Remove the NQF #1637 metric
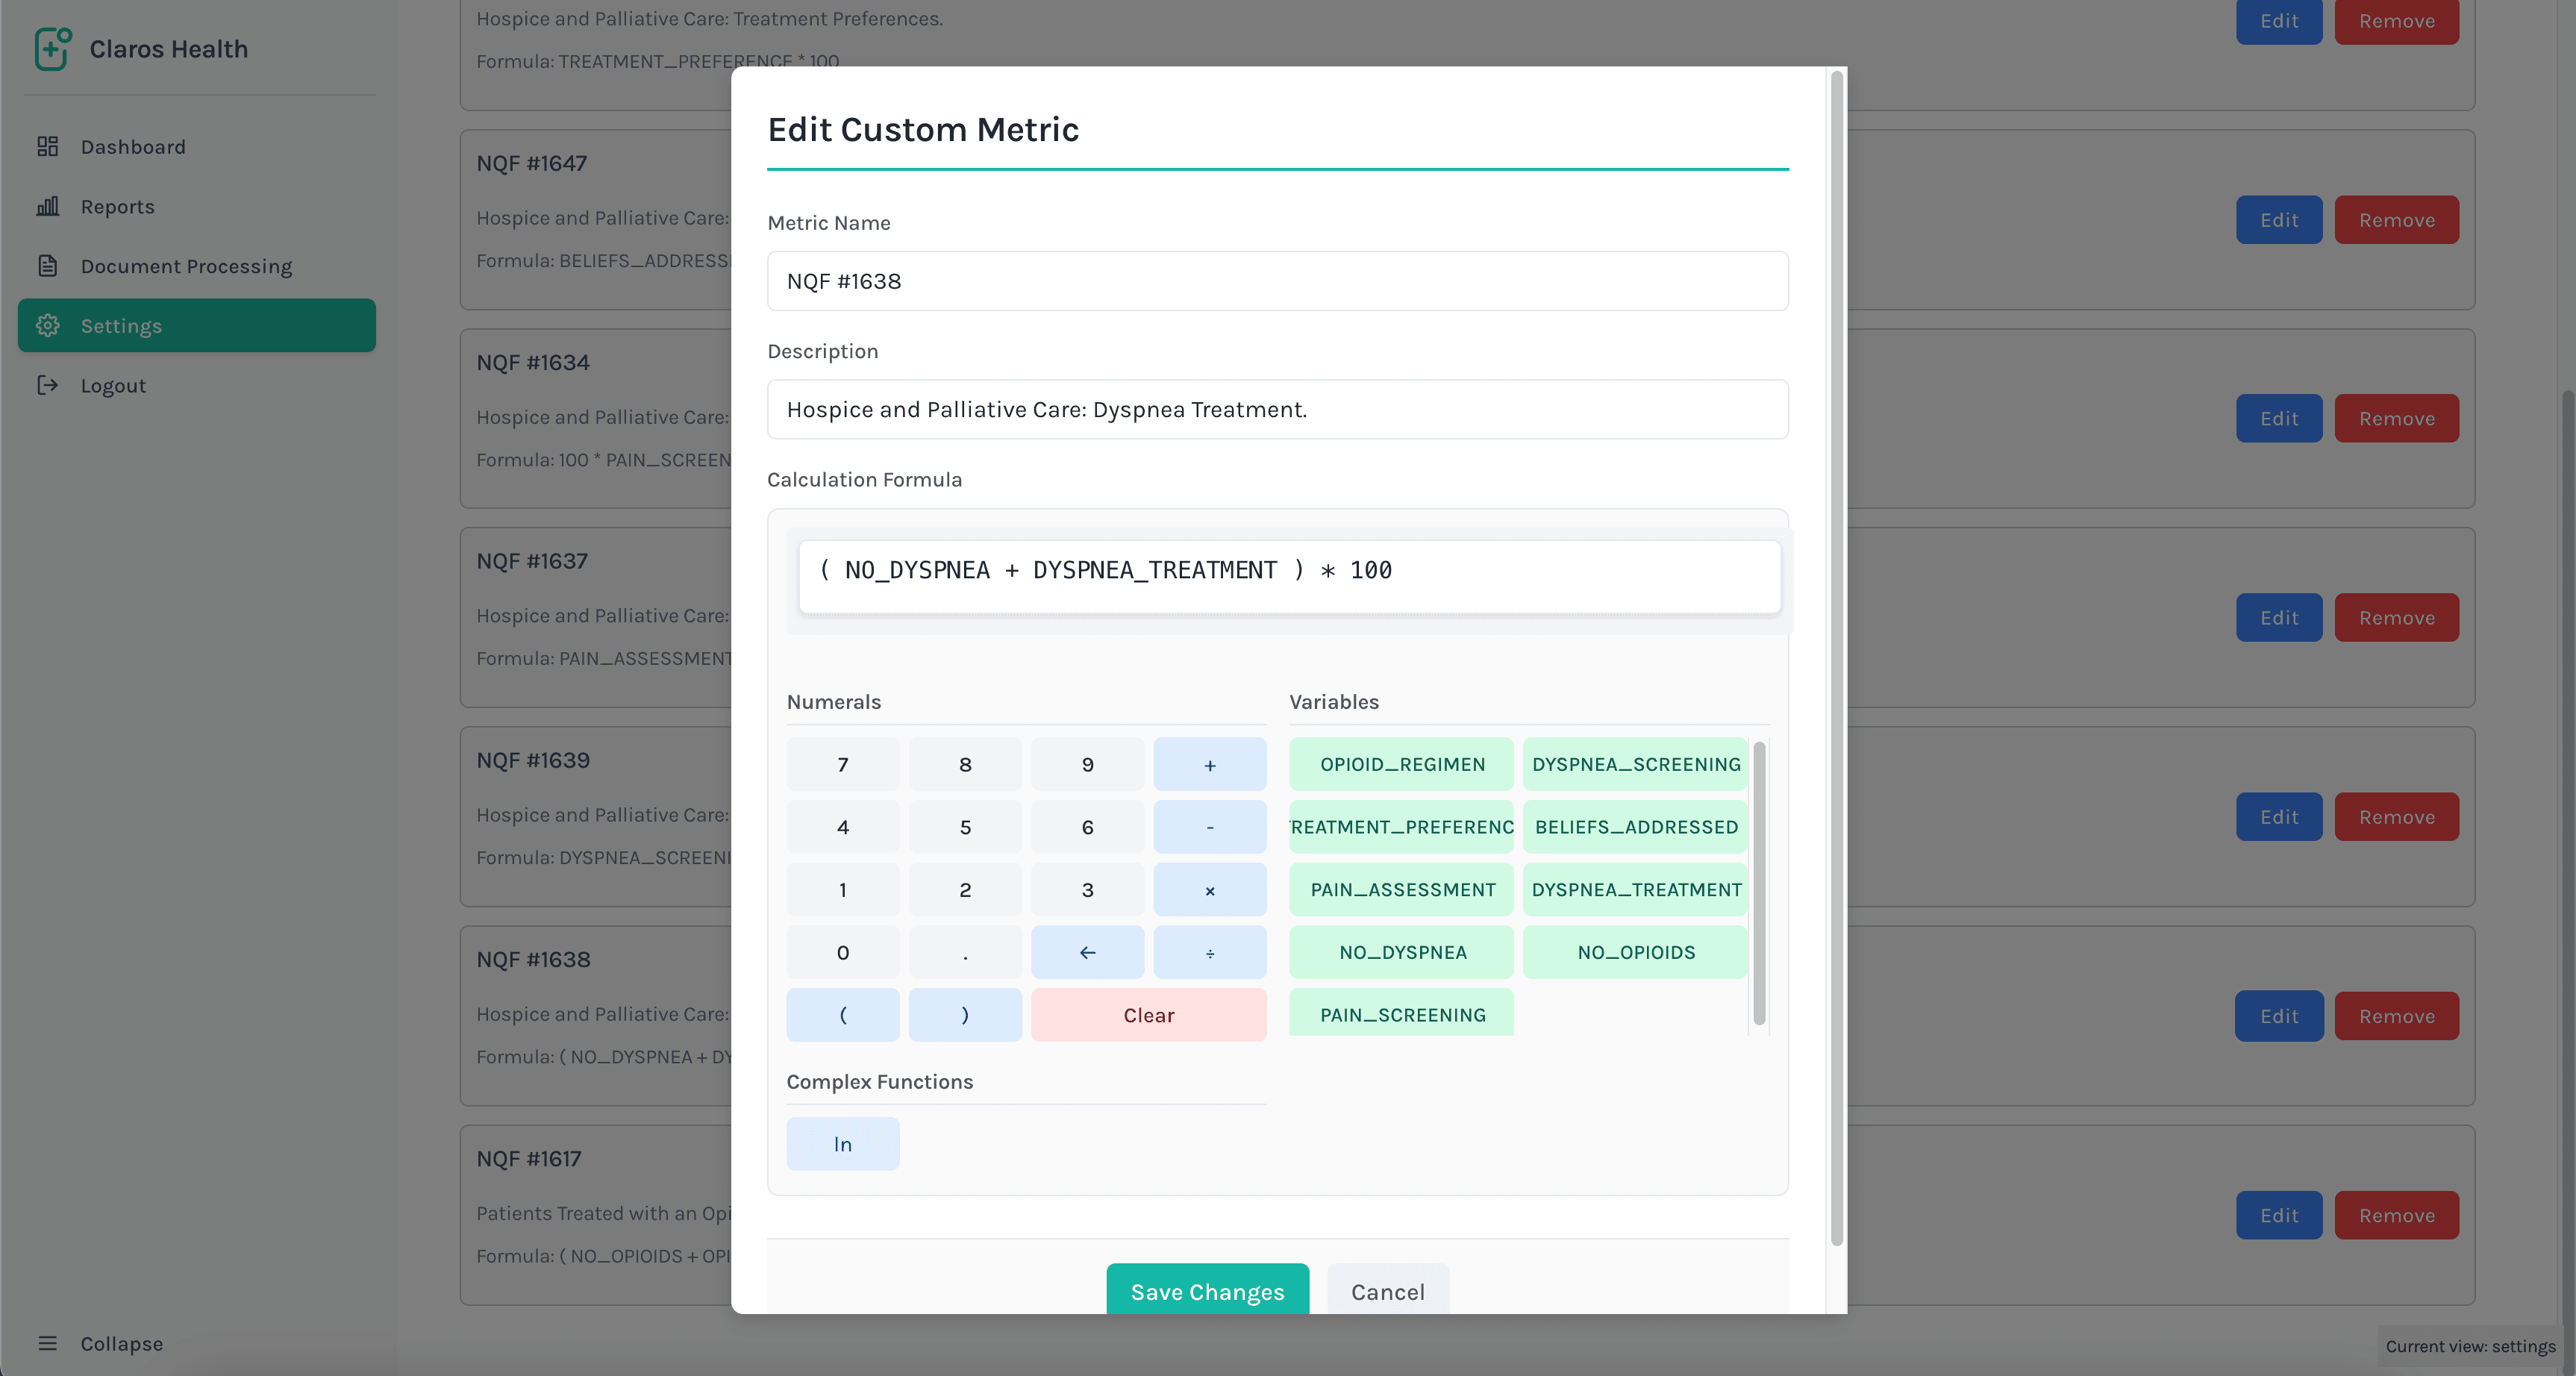Image resolution: width=2576 pixels, height=1376 pixels. coord(2396,618)
